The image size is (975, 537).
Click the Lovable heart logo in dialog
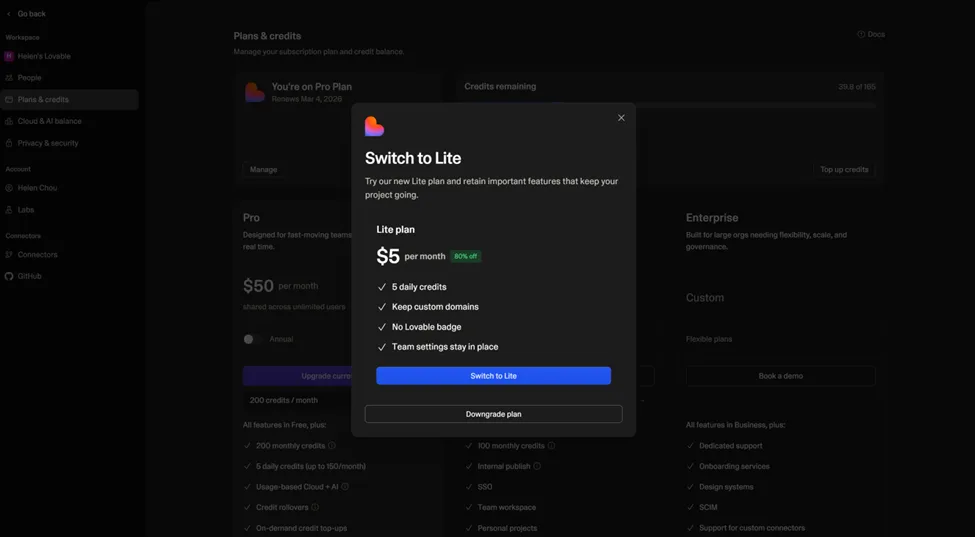pos(374,126)
